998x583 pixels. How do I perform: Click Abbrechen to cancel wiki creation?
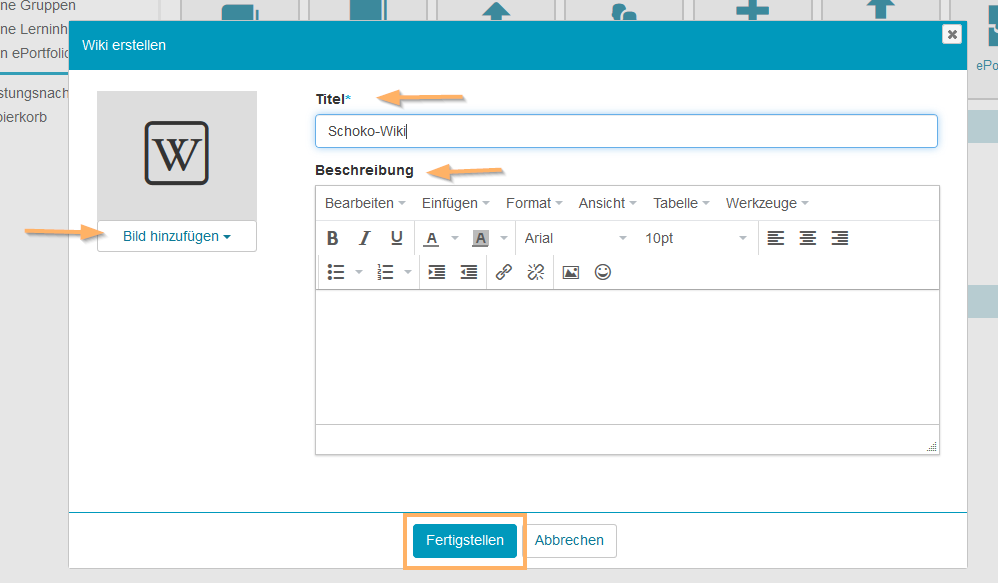569,540
